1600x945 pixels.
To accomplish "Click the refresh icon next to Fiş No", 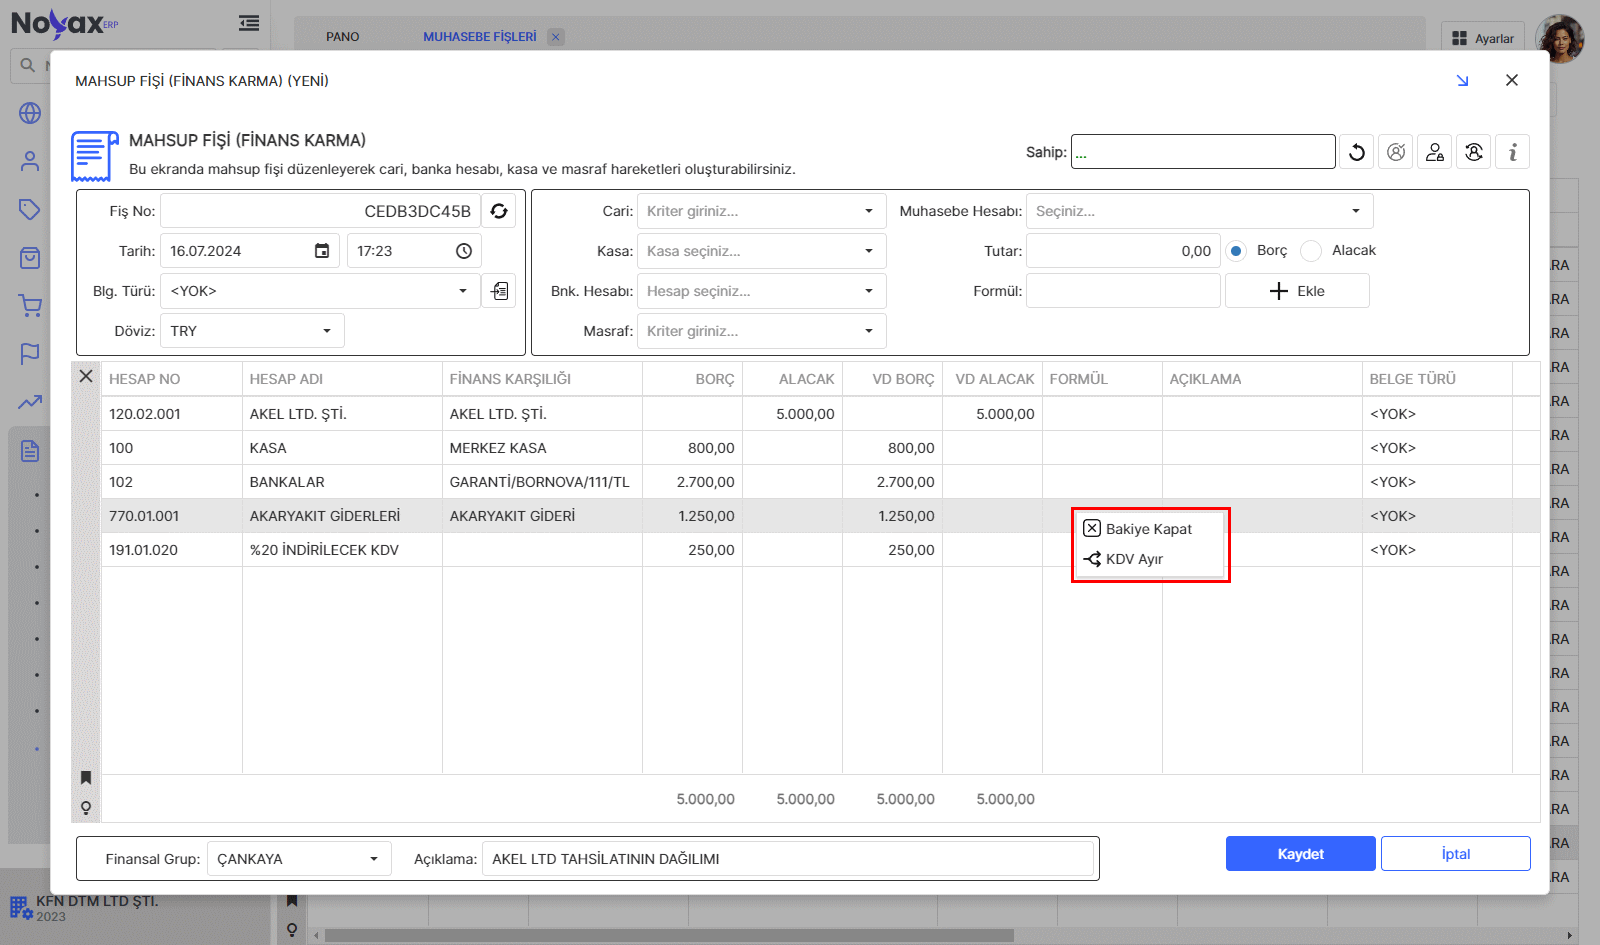I will click(x=499, y=211).
